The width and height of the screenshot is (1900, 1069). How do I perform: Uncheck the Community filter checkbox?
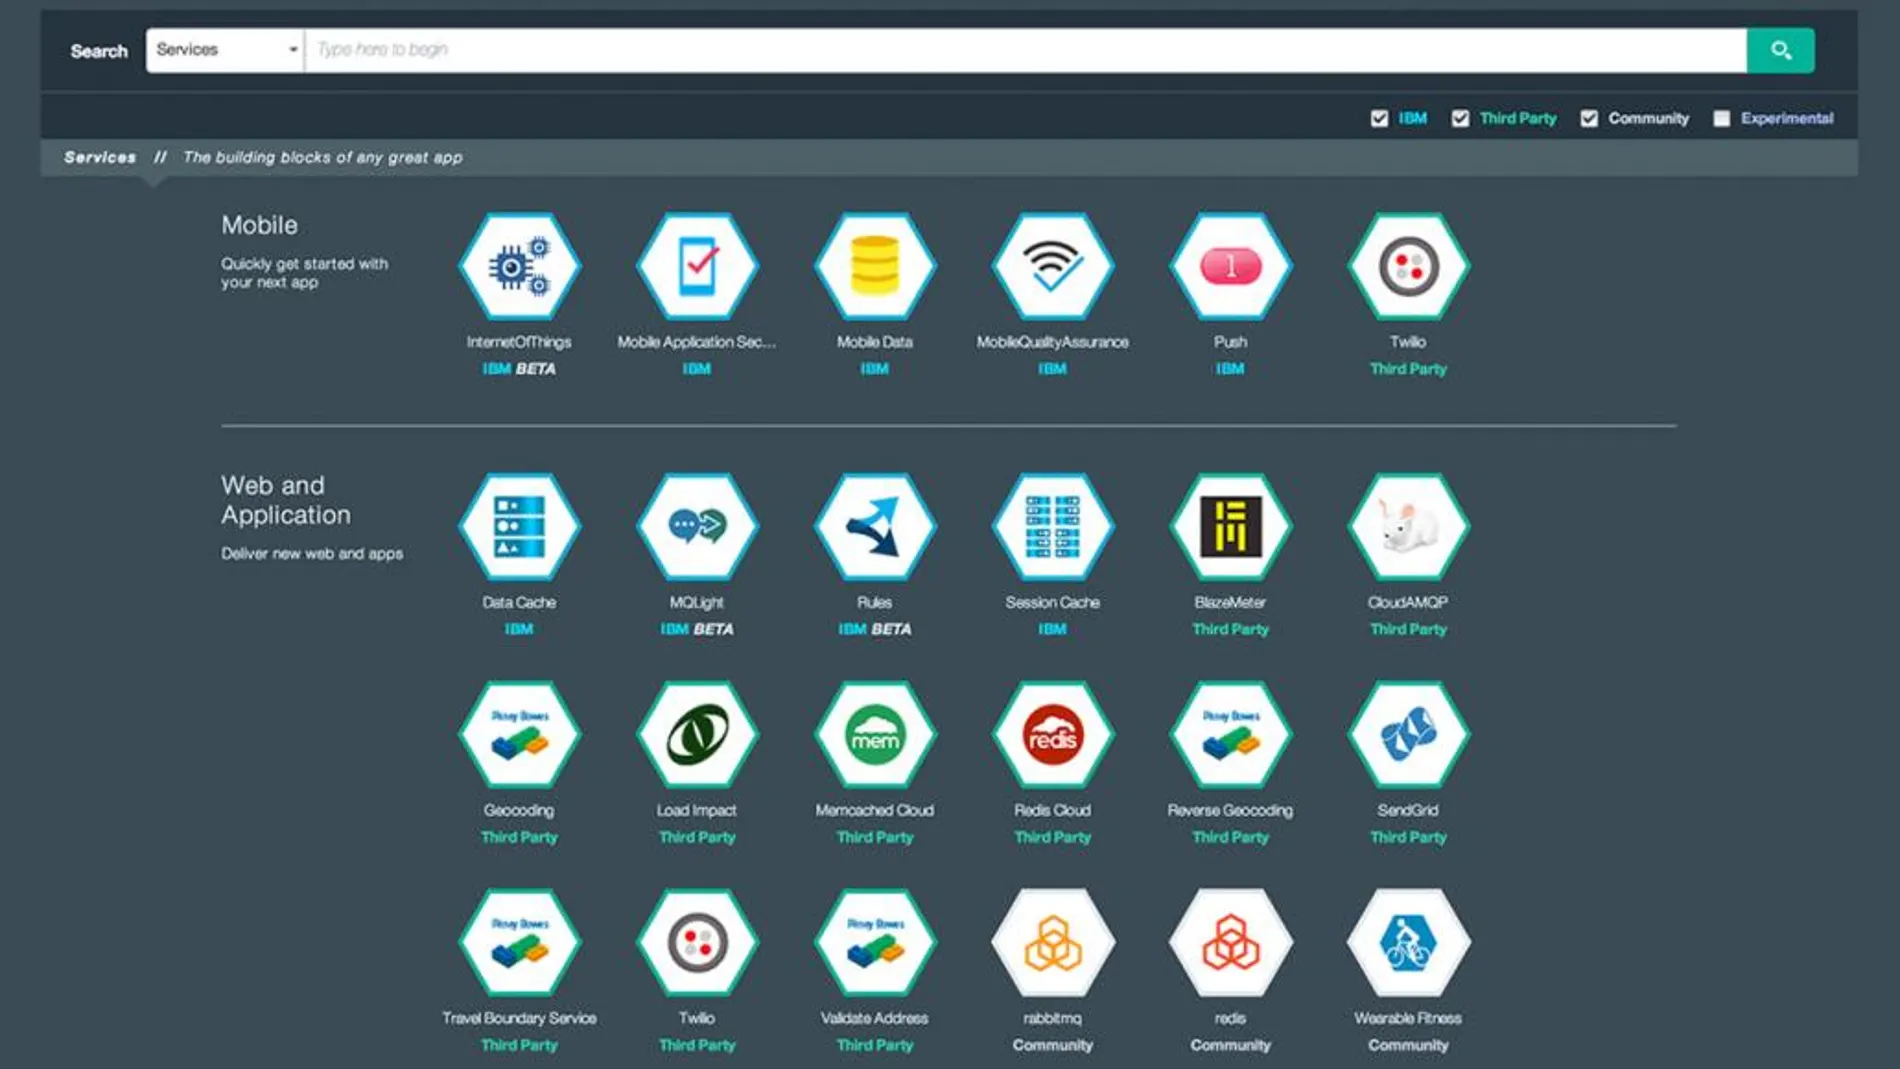pos(1589,118)
